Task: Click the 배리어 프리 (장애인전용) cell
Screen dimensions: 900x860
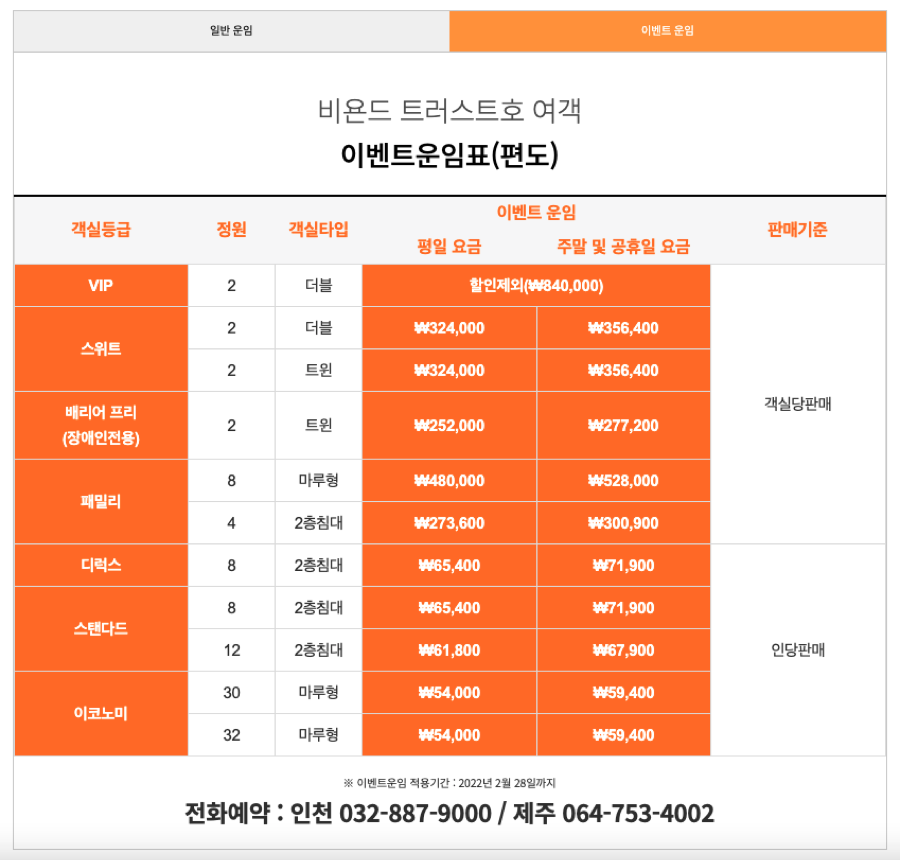Action: click(x=101, y=425)
